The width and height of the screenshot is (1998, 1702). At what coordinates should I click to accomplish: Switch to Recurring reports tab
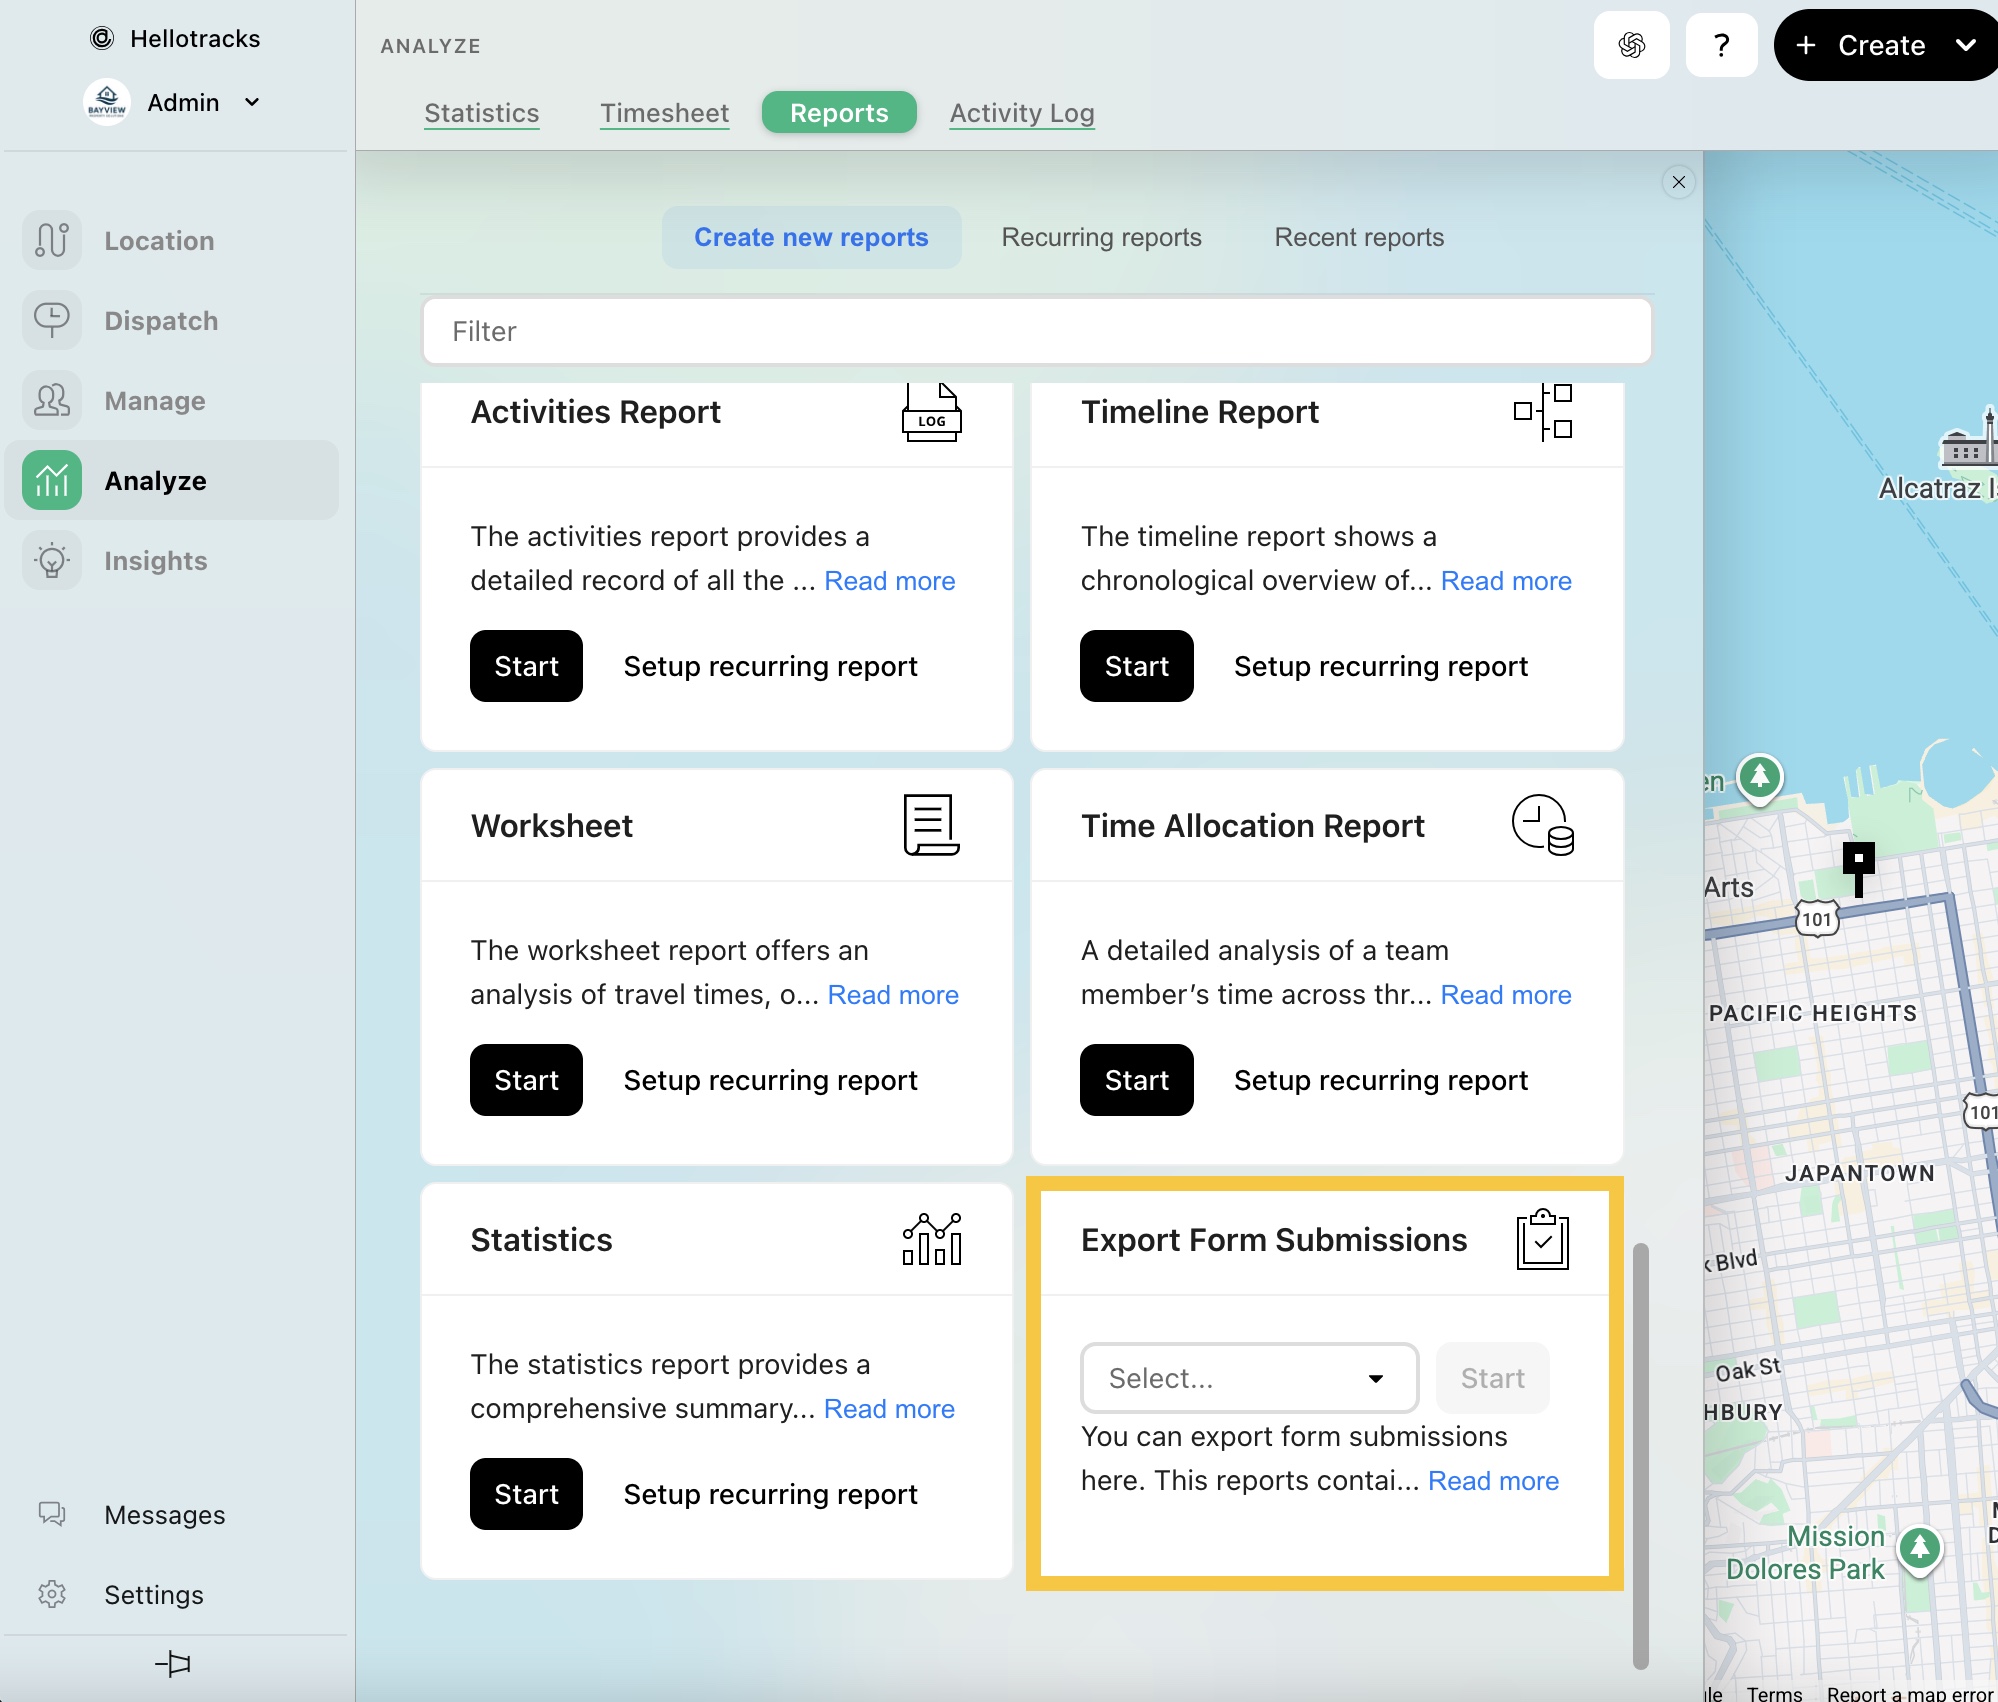pos(1101,237)
